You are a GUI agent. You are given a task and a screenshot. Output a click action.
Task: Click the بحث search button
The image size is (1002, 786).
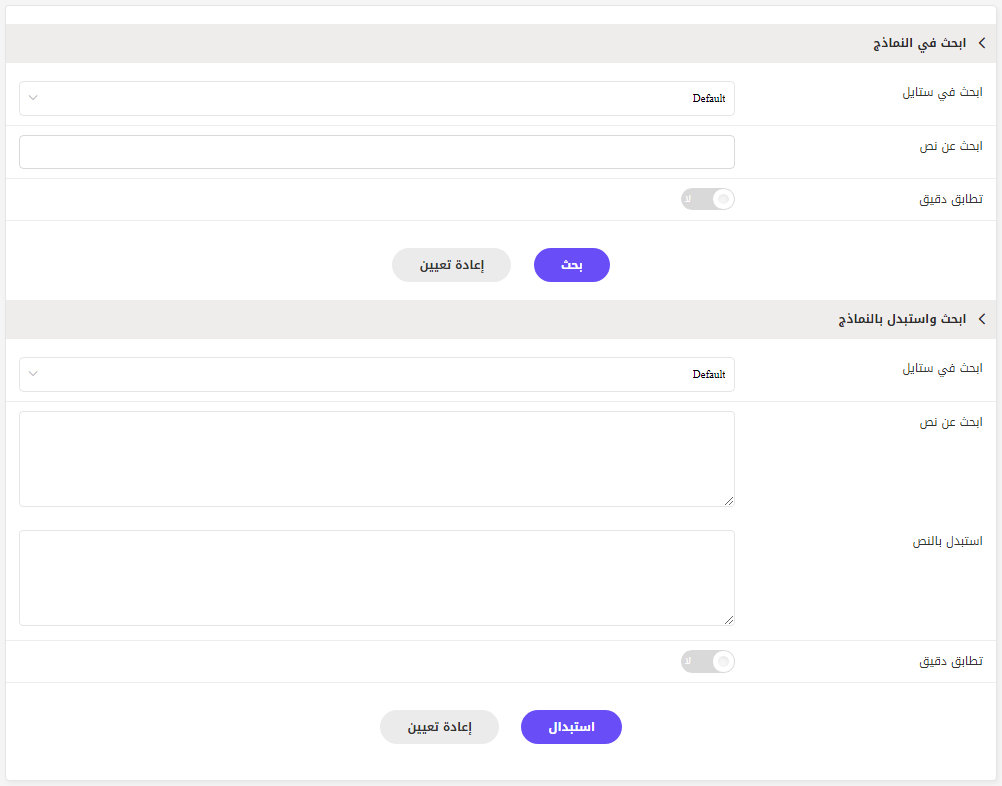click(x=572, y=265)
